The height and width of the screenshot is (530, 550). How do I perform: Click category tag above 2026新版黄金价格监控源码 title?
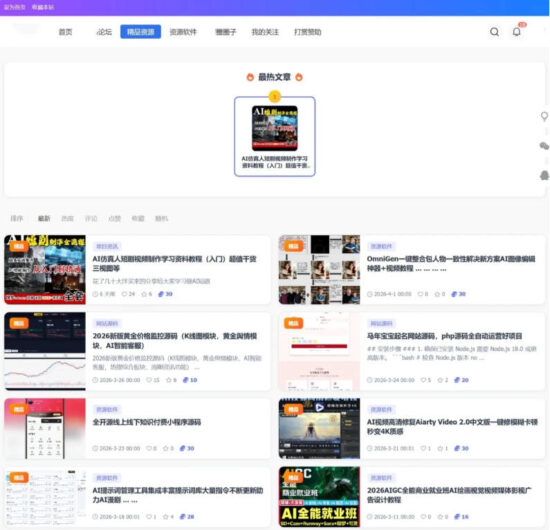(107, 323)
